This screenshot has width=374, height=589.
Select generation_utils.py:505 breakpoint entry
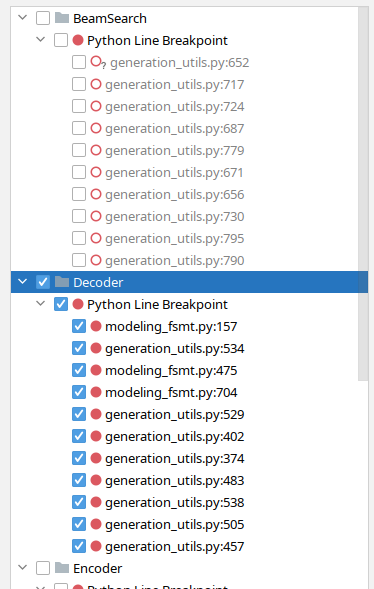tap(175, 524)
